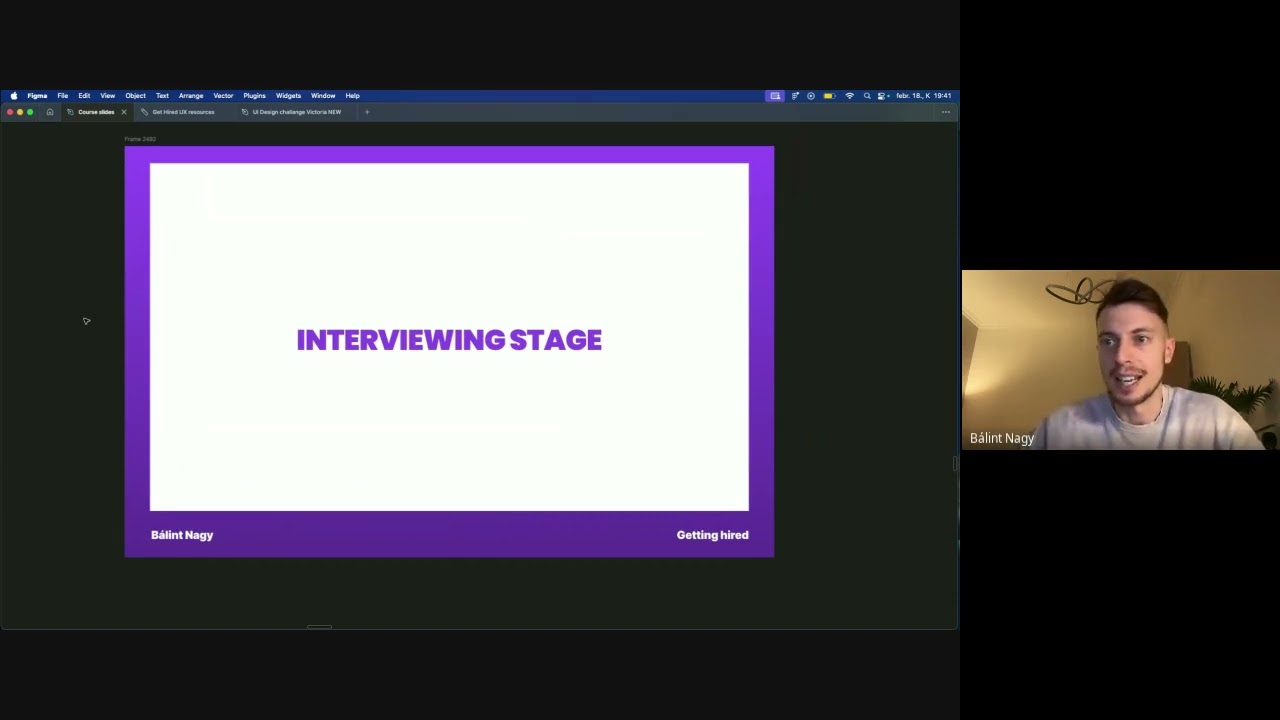The height and width of the screenshot is (720, 1280).
Task: Open the Widgets menu
Action: (x=288, y=96)
